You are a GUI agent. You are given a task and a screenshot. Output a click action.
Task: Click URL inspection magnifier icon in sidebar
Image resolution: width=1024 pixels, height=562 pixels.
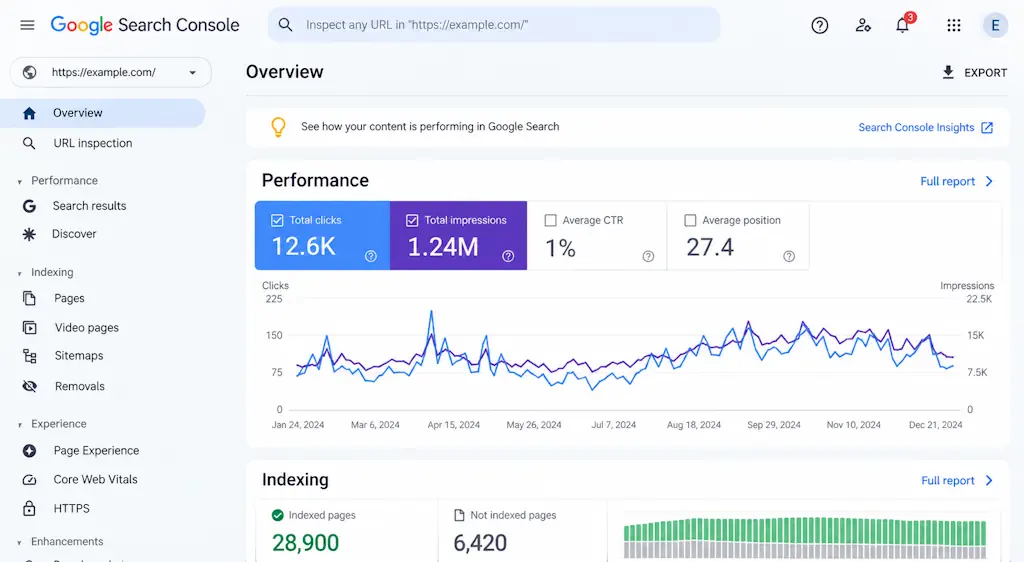pyautogui.click(x=29, y=143)
